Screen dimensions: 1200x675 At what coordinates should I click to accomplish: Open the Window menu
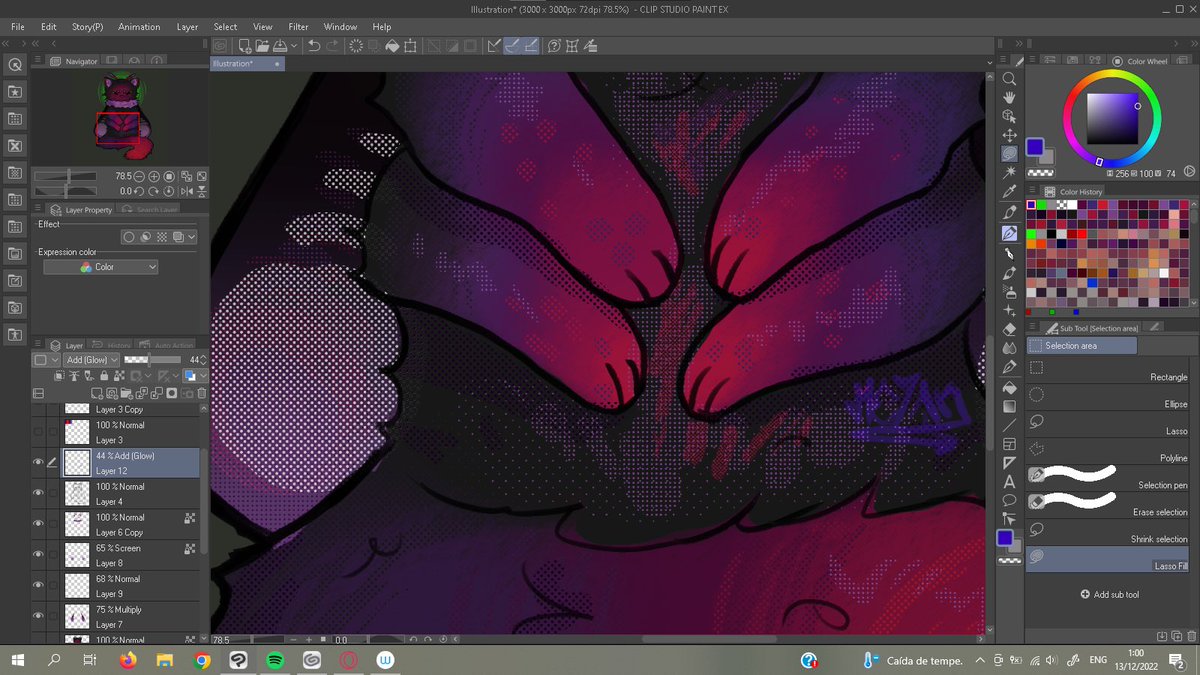341,27
